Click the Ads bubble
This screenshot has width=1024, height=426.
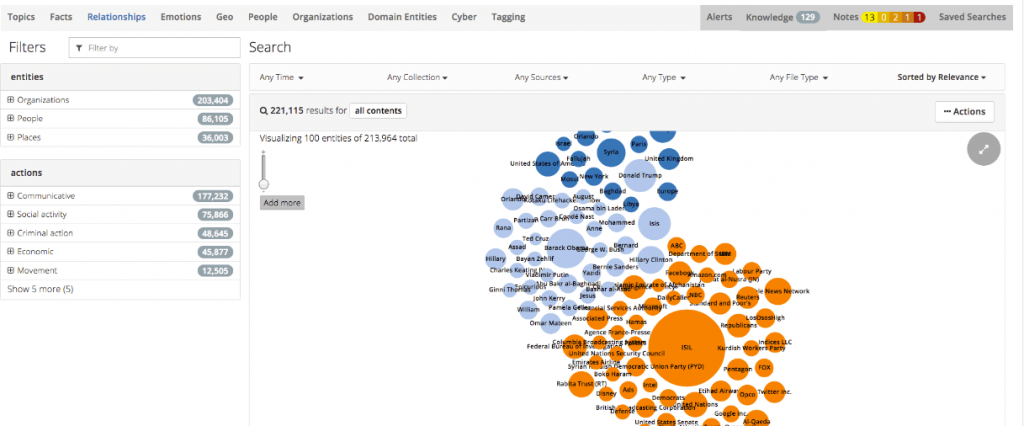pos(628,390)
